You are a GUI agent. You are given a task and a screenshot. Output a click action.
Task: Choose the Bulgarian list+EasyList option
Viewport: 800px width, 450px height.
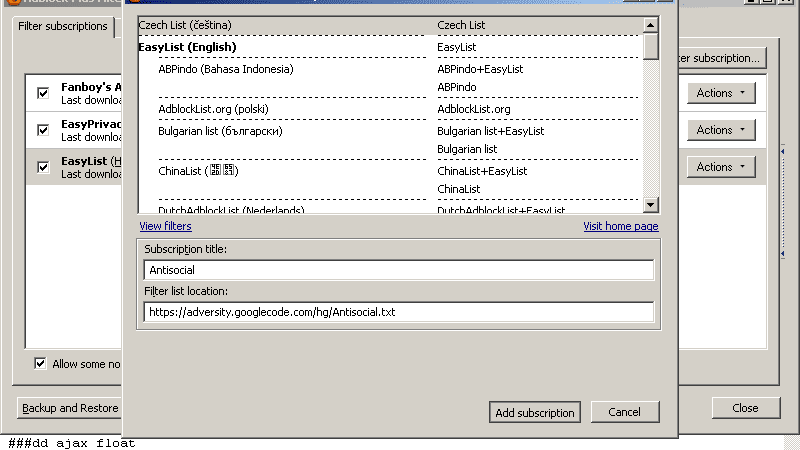pos(490,131)
